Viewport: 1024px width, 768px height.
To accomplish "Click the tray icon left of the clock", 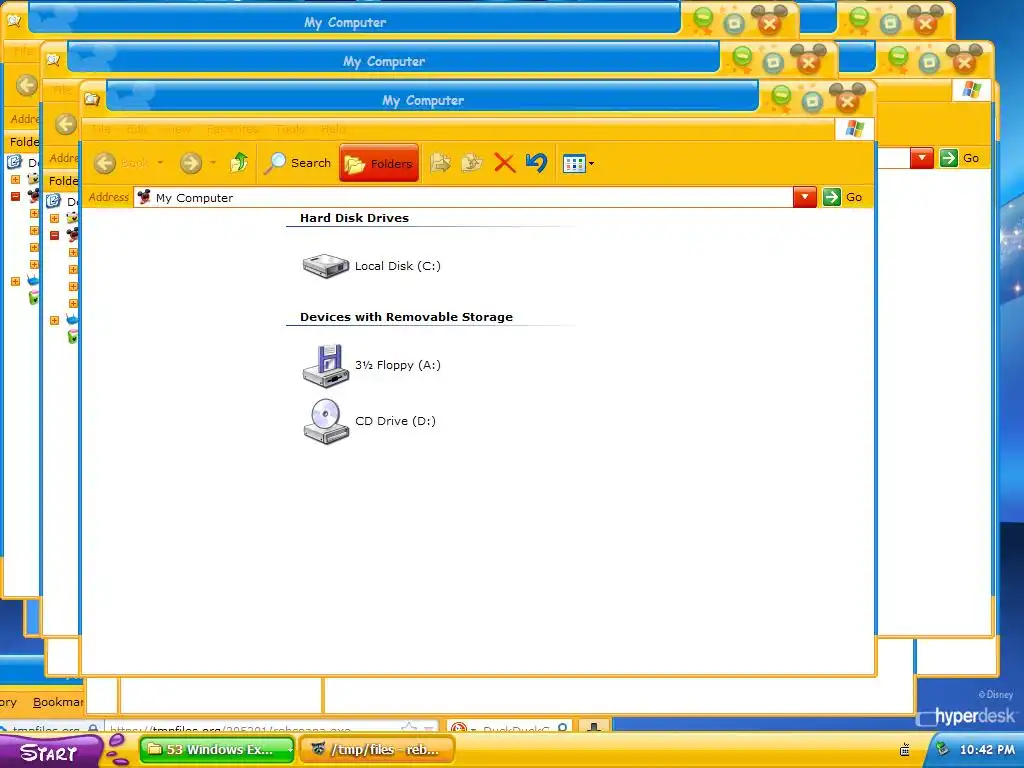I will [x=942, y=750].
